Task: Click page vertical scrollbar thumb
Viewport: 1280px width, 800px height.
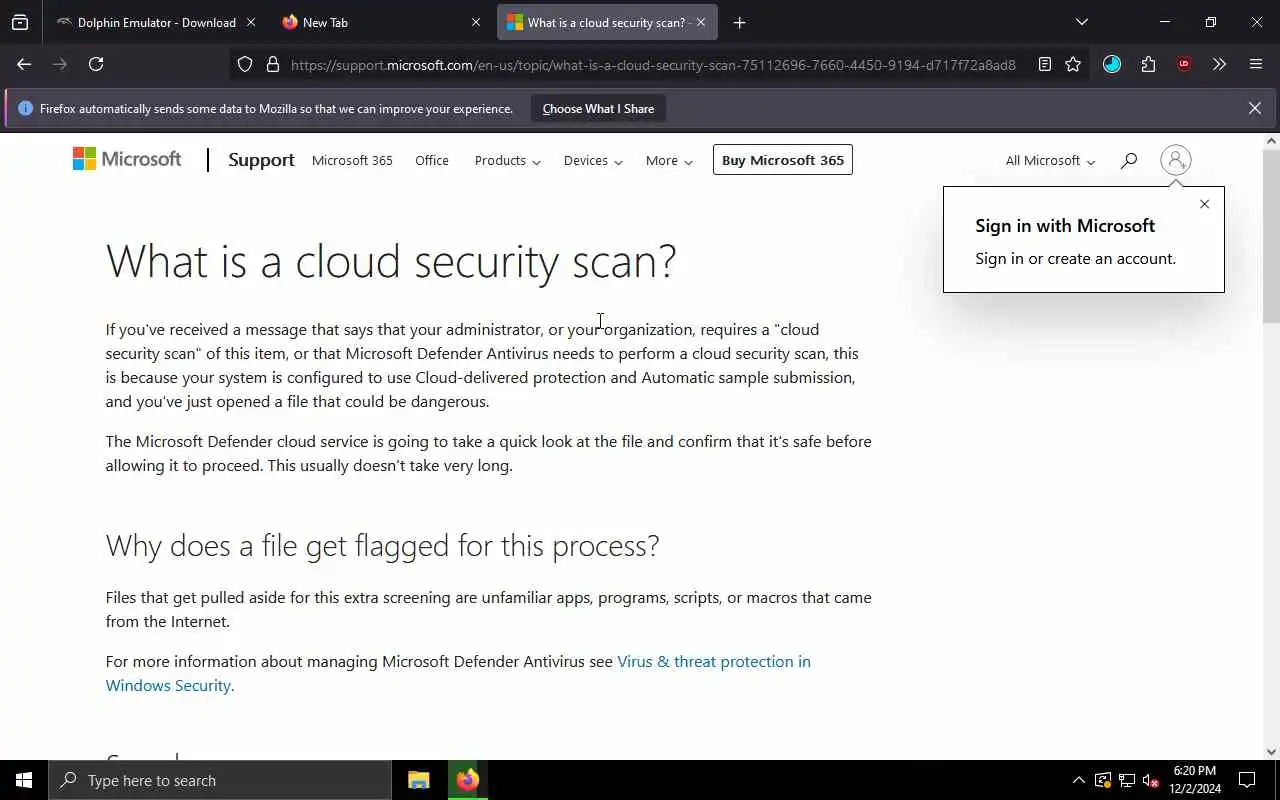Action: (1271, 236)
